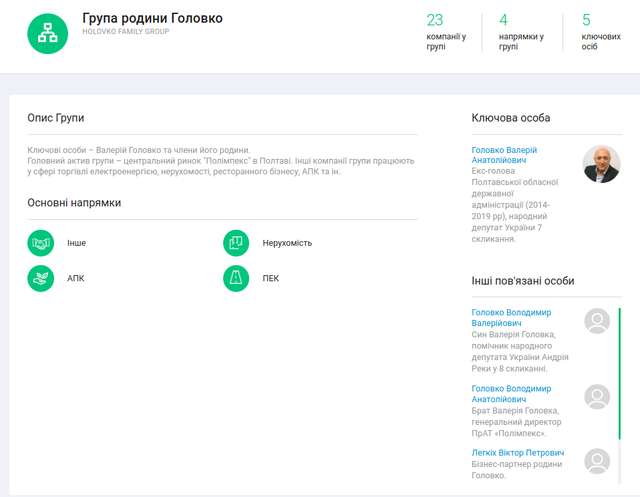Open Головко Валерій Анатолійович profile link
The image size is (640, 497).
504,156
